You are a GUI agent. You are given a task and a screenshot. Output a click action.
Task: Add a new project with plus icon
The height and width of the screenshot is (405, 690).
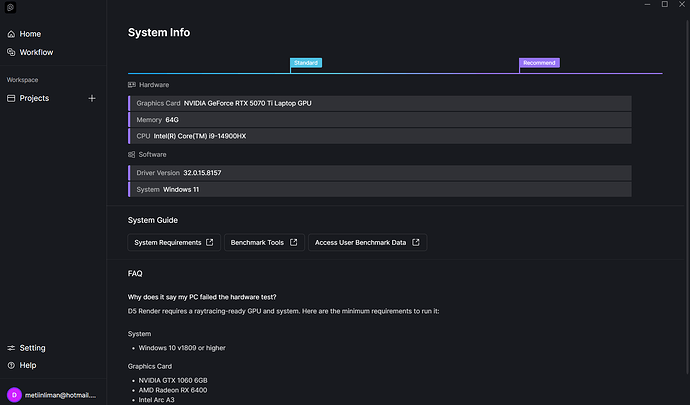coord(92,98)
